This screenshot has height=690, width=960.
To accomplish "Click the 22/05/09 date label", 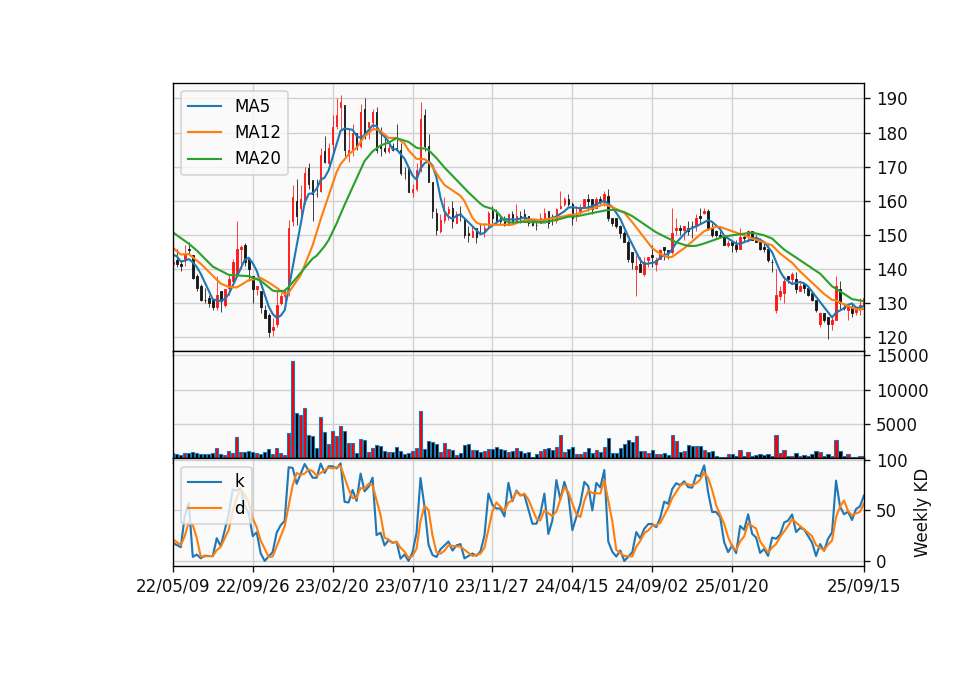I will pos(173,586).
